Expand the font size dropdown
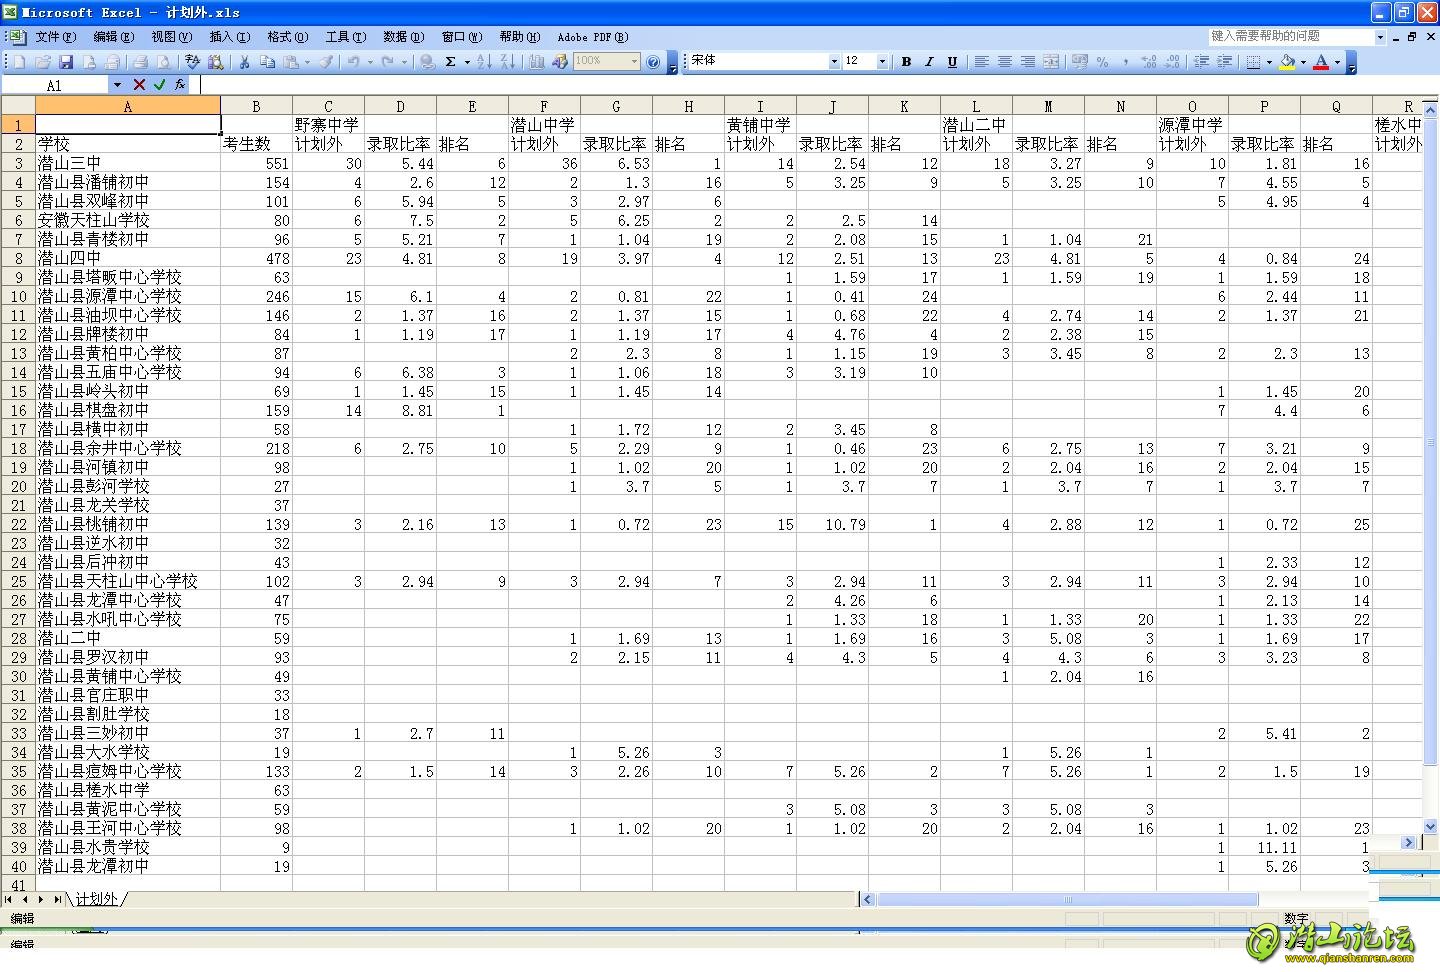 pos(882,62)
